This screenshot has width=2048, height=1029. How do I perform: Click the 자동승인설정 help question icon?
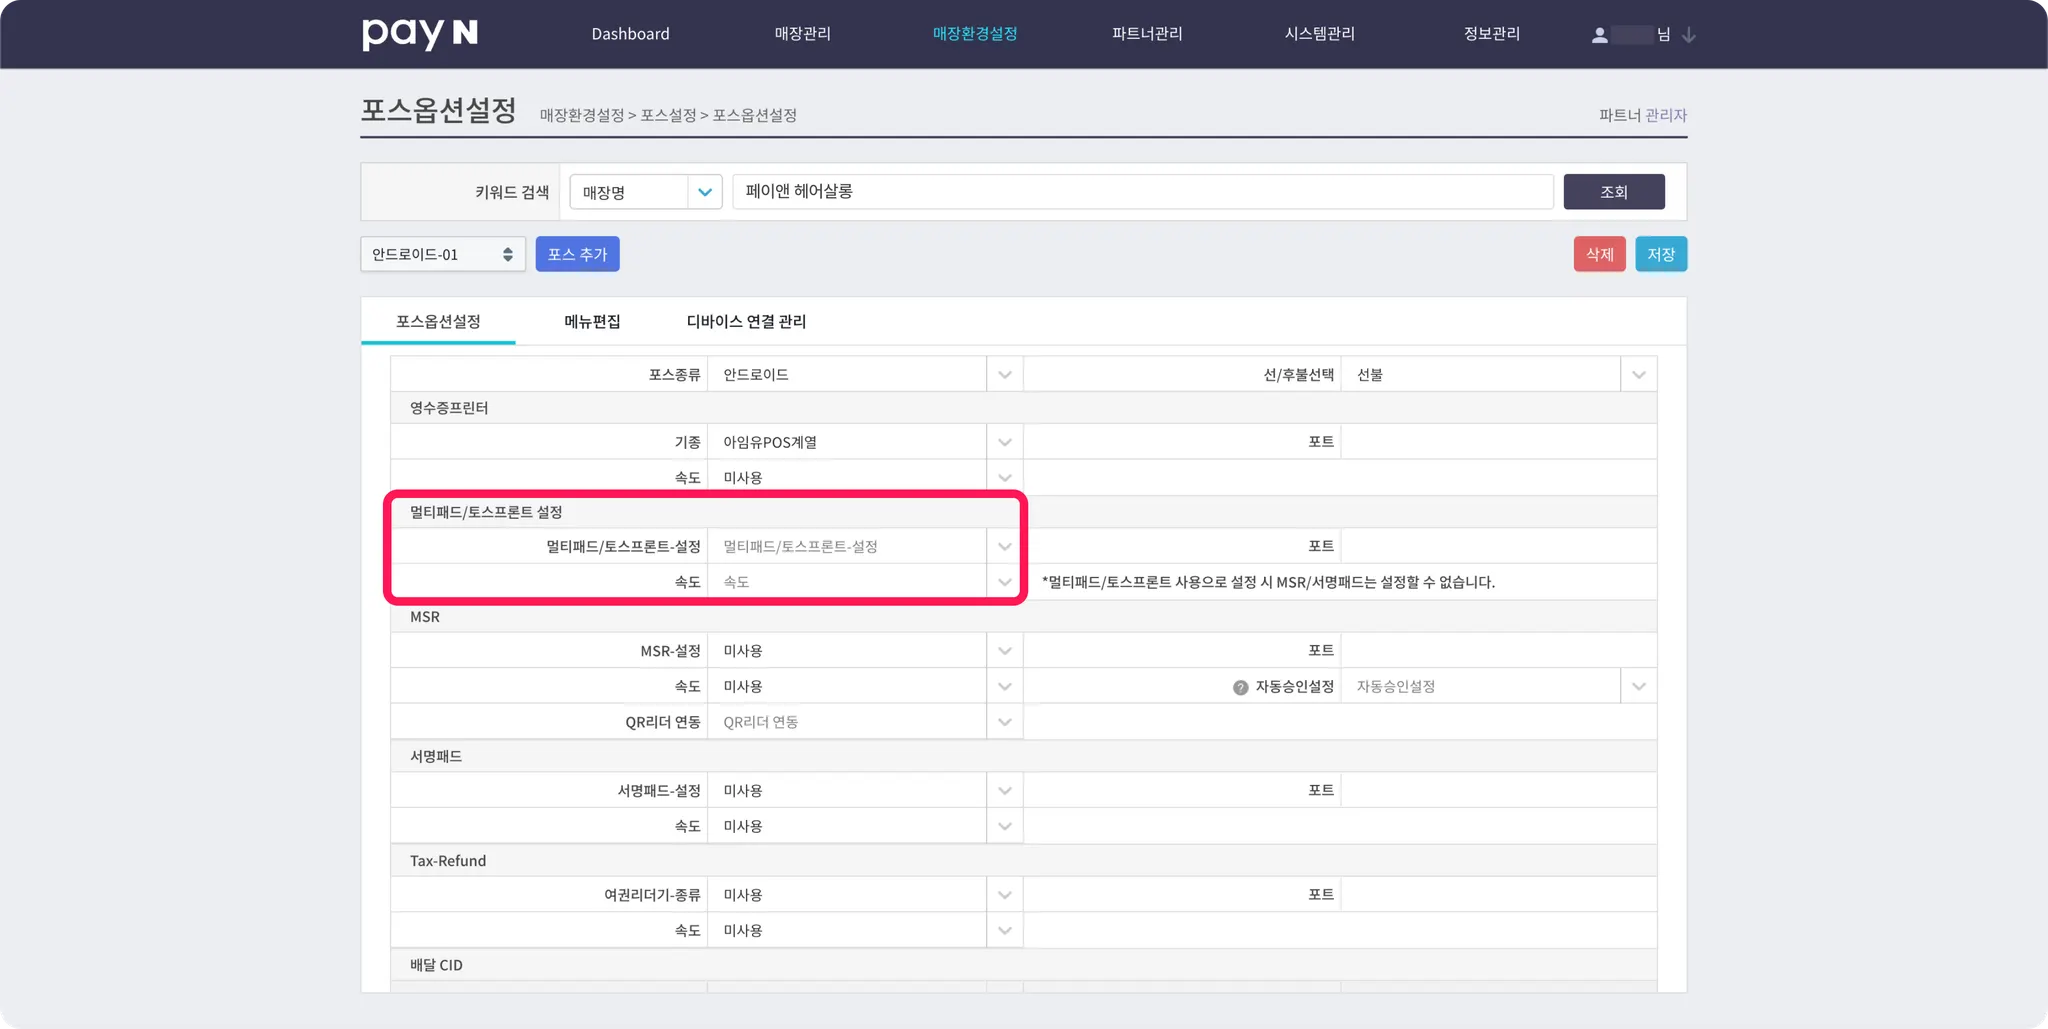pos(1241,687)
